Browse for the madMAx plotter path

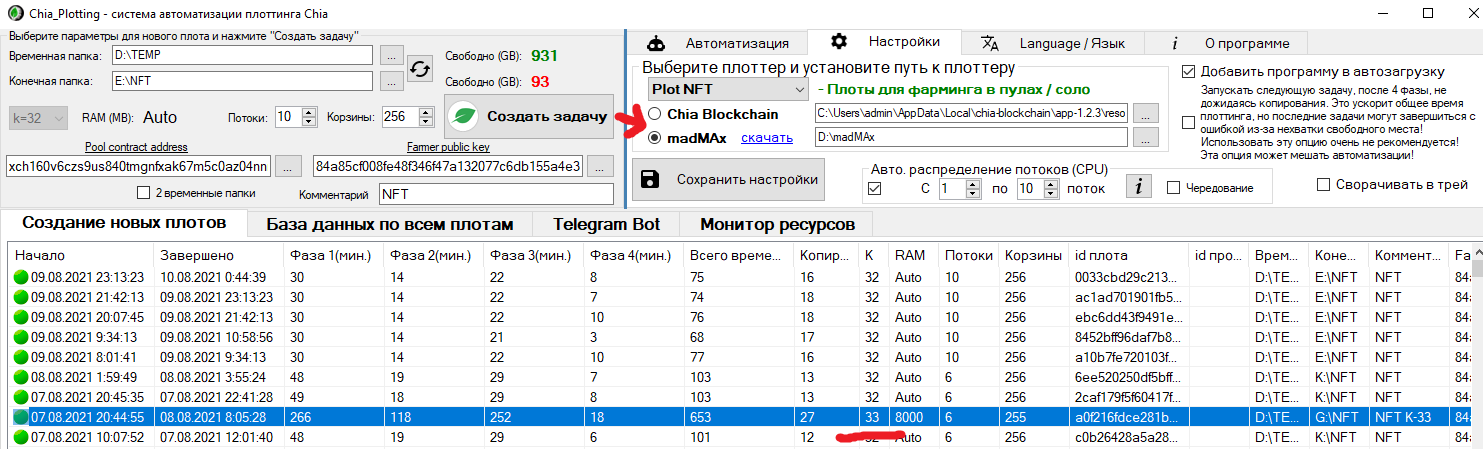coord(1147,137)
